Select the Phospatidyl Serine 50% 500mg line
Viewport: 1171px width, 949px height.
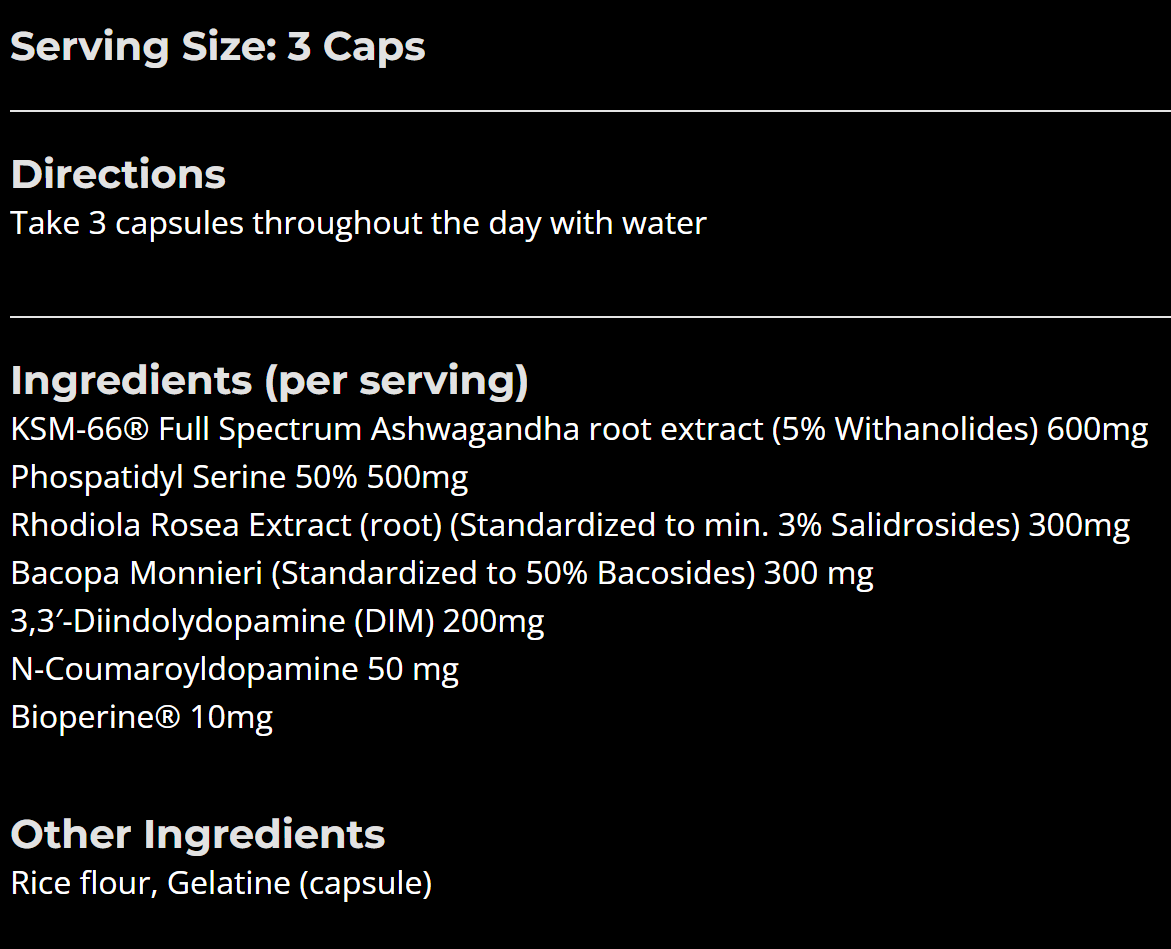click(x=239, y=478)
